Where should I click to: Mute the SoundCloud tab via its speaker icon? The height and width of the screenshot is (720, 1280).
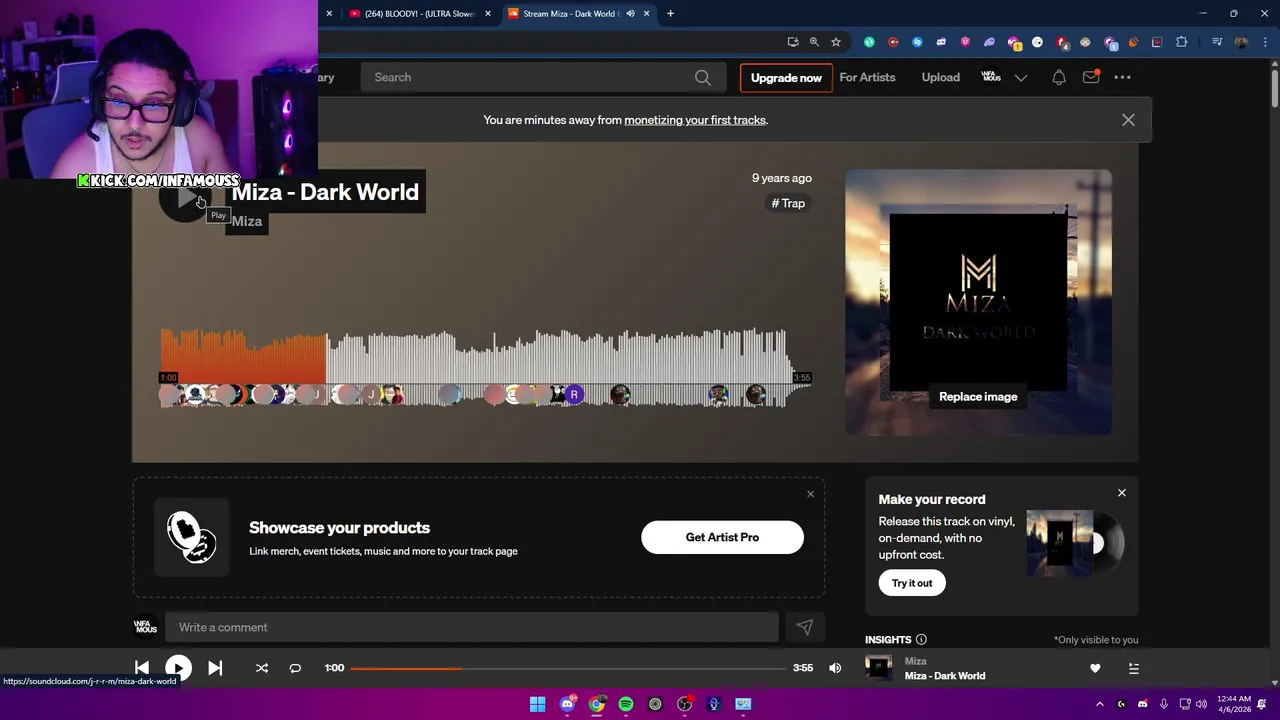pyautogui.click(x=630, y=13)
